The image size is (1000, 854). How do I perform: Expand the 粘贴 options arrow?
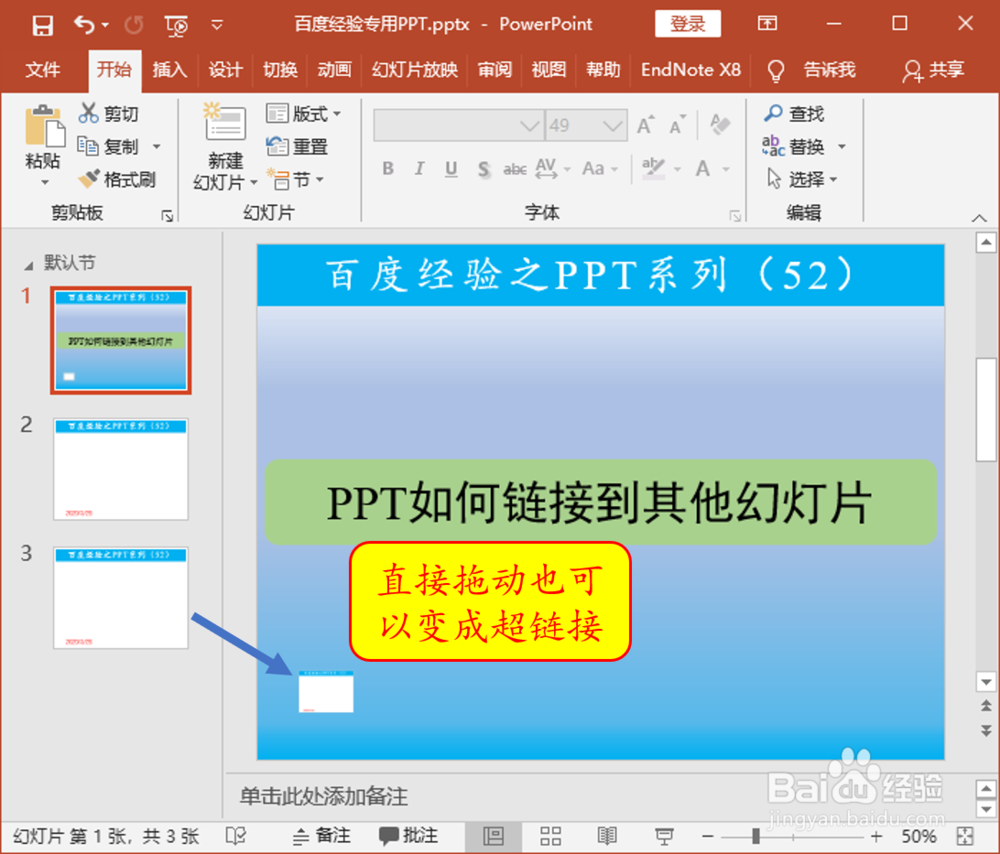point(44,183)
